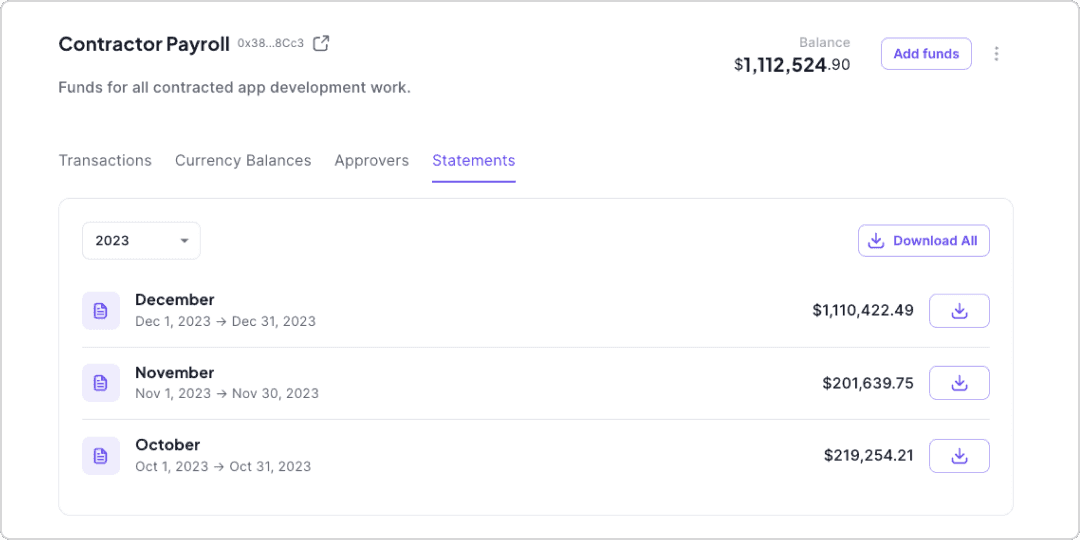Open the wallet address external link icon
This screenshot has height=540, width=1080.
pos(321,43)
